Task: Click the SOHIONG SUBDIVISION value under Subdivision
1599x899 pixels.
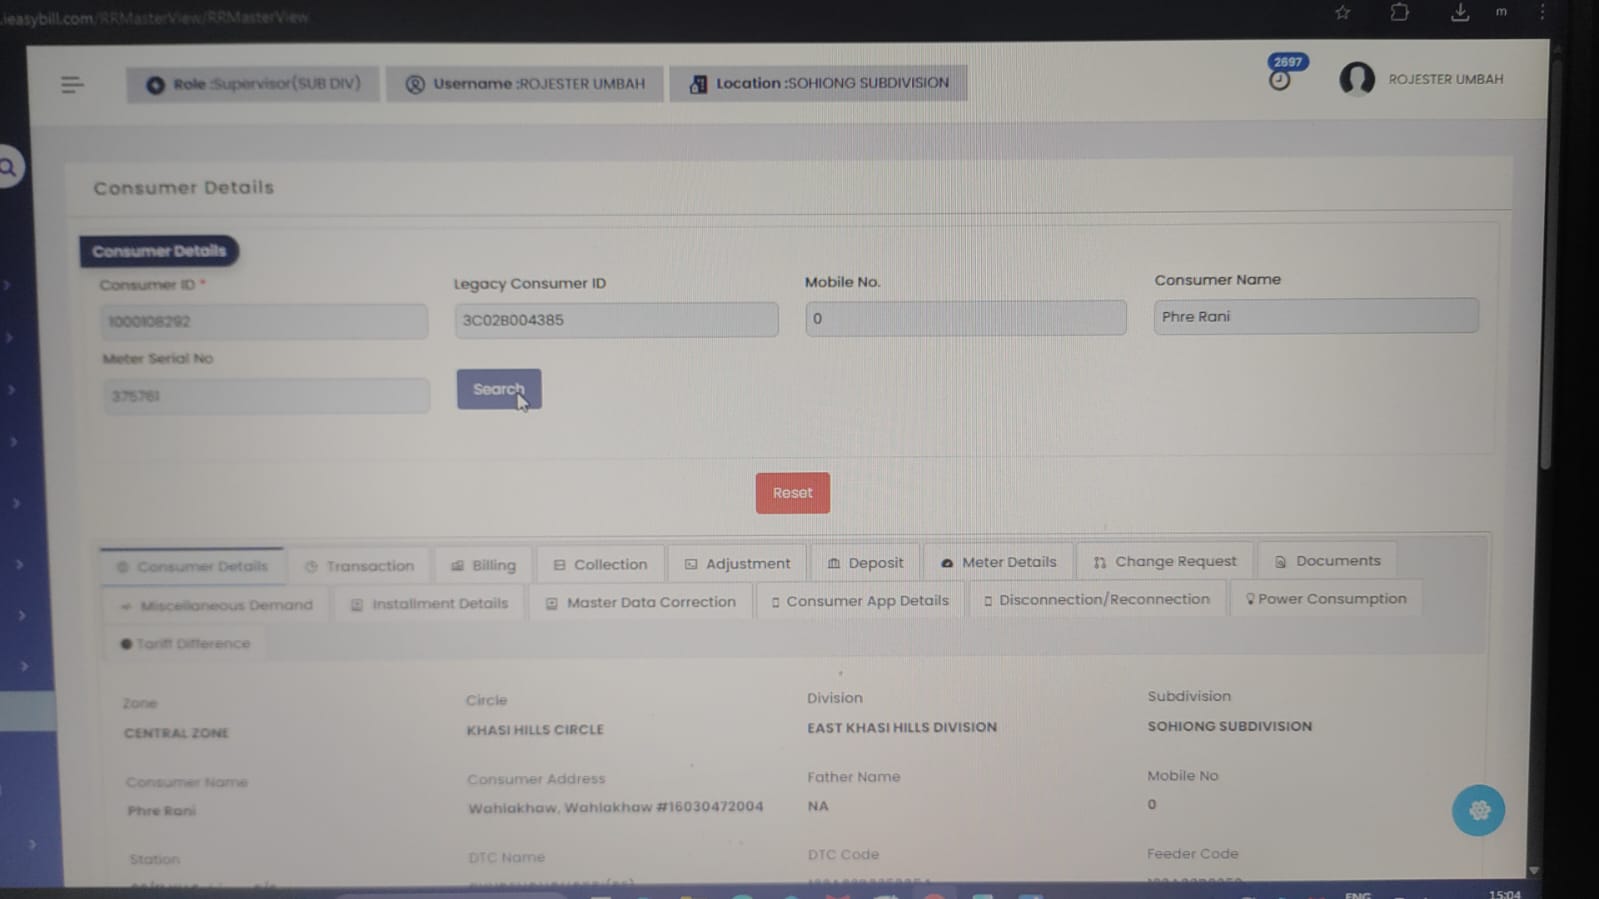Action: [x=1229, y=726]
